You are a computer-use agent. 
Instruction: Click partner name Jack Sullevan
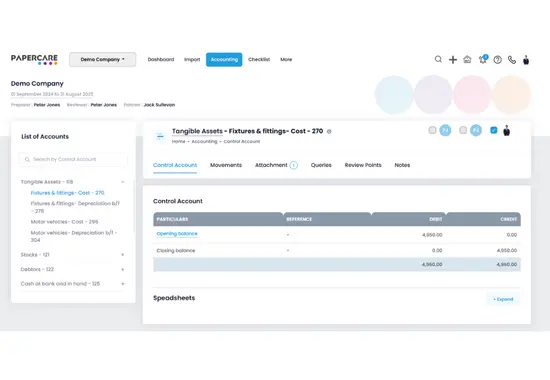click(159, 105)
